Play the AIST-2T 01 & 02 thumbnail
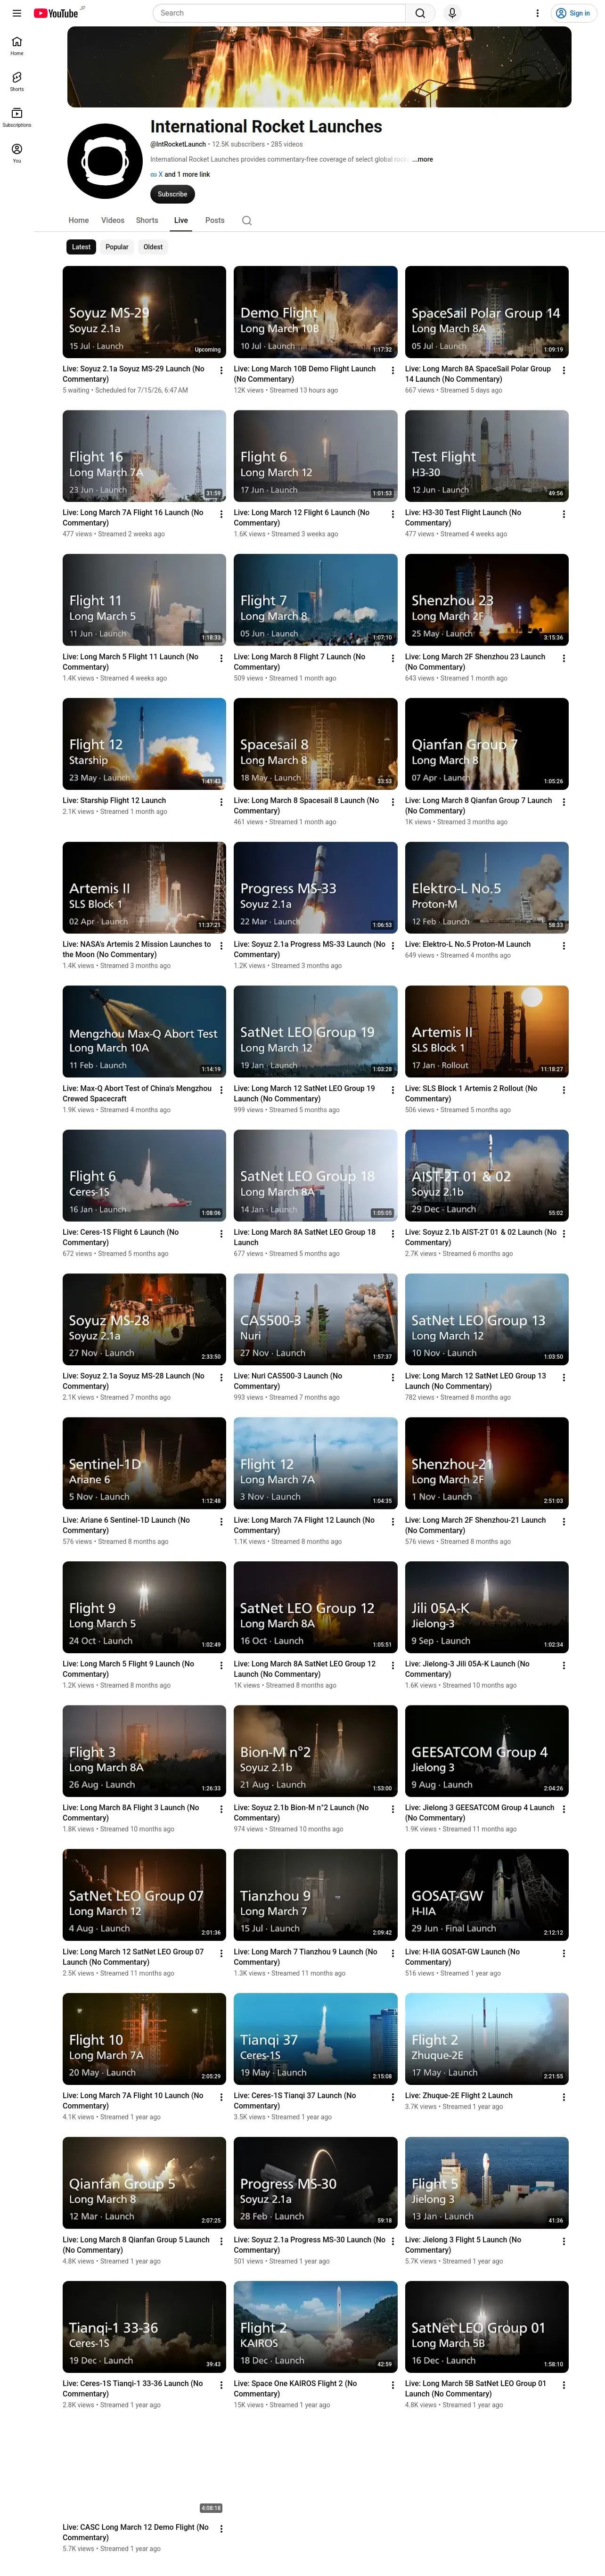Viewport: 605px width, 2576px height. 487,1175
